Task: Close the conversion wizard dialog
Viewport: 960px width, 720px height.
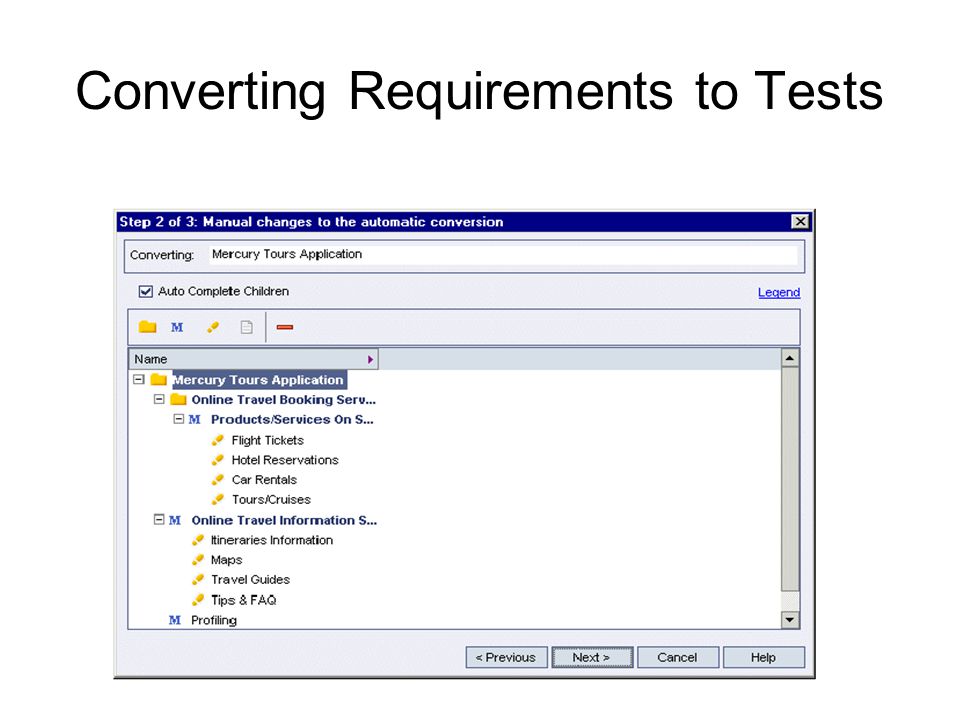Action: (800, 222)
